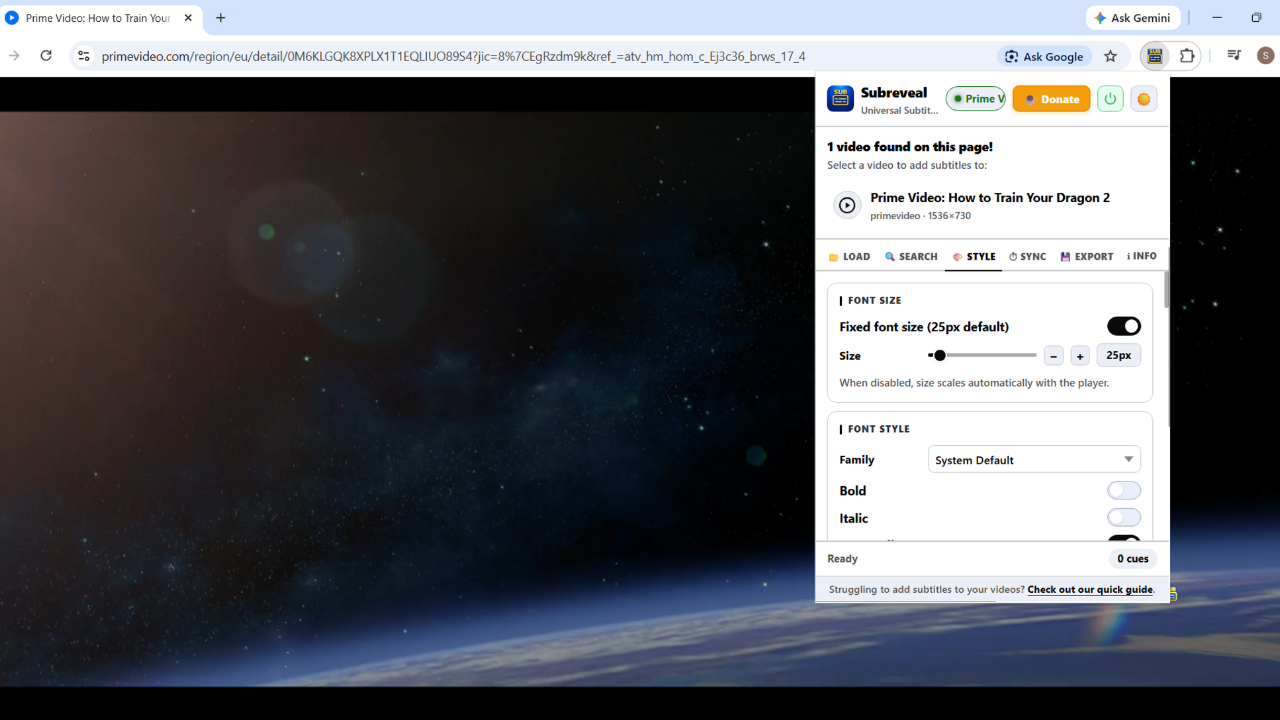This screenshot has height=720, width=1280.
Task: Switch to the LOAD tab
Action: (x=849, y=257)
